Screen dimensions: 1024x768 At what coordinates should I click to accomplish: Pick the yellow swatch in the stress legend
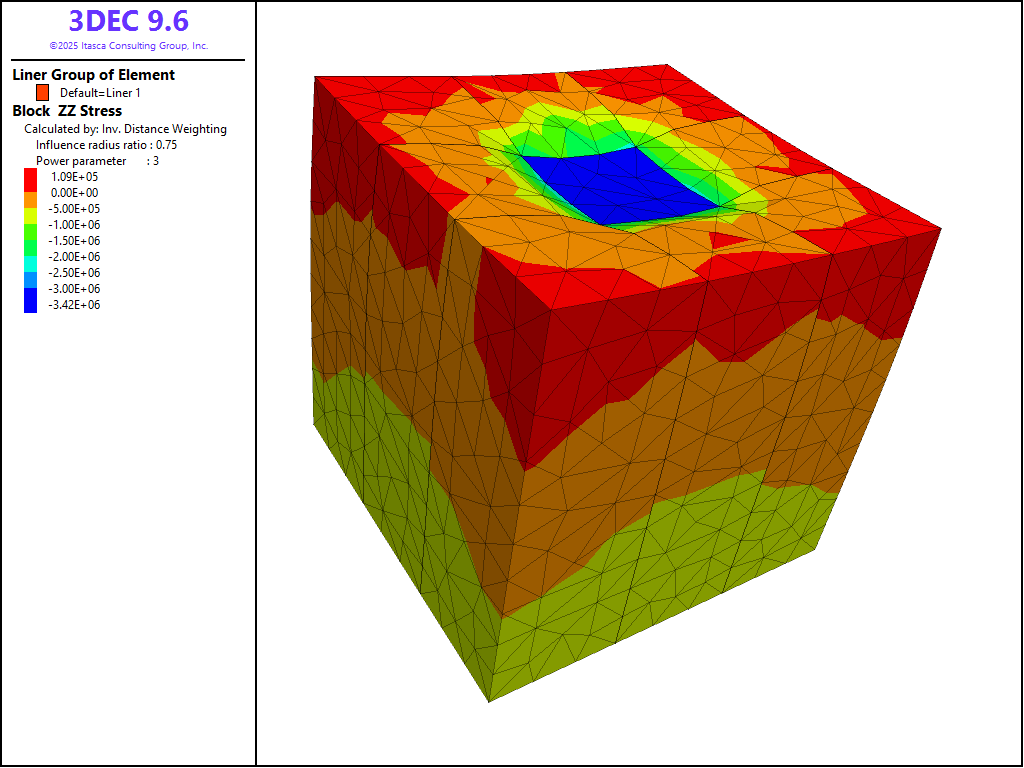point(30,208)
